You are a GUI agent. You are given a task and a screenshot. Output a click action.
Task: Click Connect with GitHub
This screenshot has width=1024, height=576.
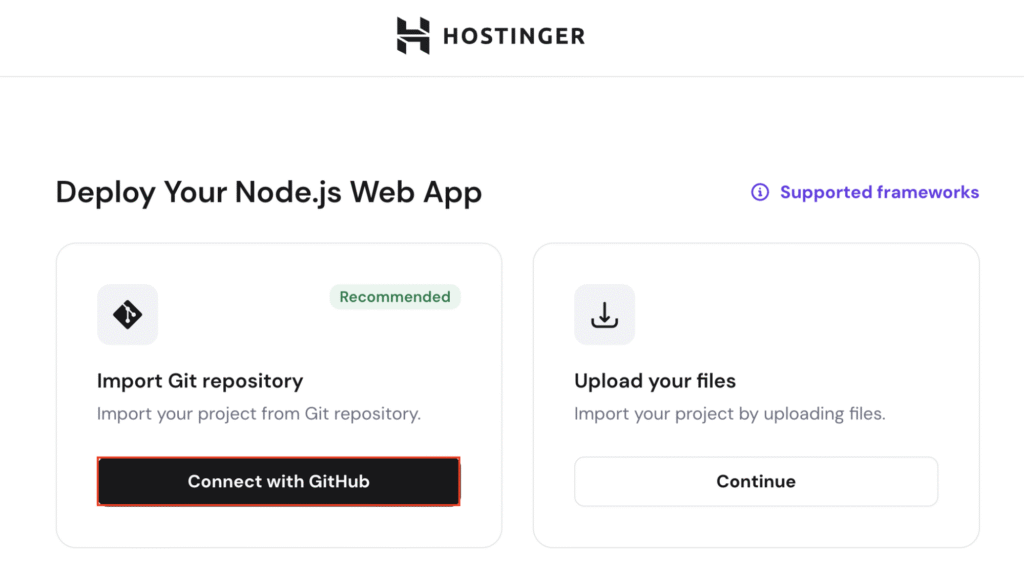coord(278,481)
